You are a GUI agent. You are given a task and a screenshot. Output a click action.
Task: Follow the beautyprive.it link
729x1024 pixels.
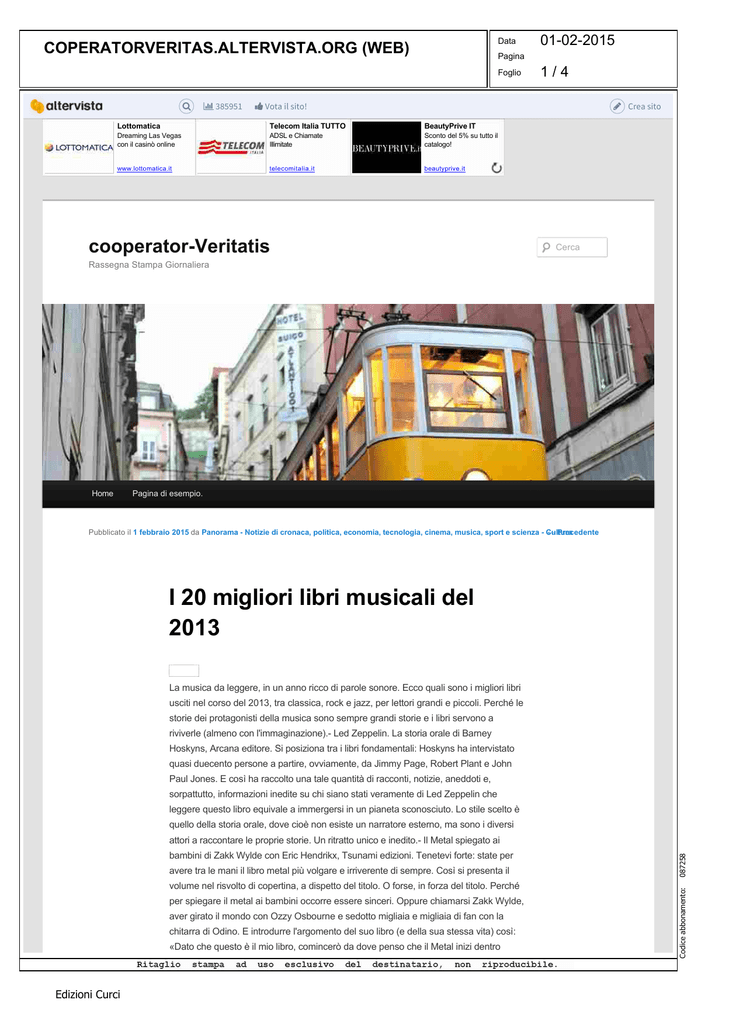[444, 169]
